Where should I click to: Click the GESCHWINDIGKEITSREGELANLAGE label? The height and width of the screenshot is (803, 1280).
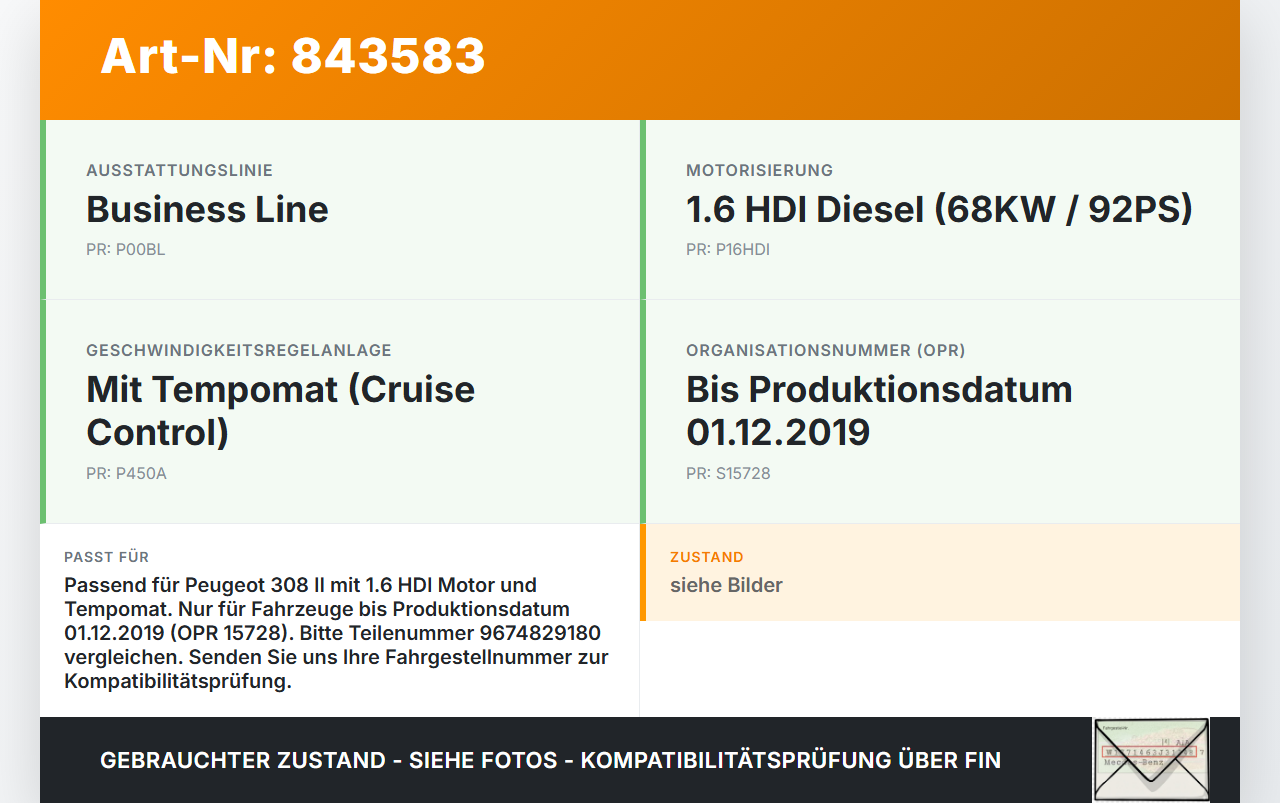239,351
